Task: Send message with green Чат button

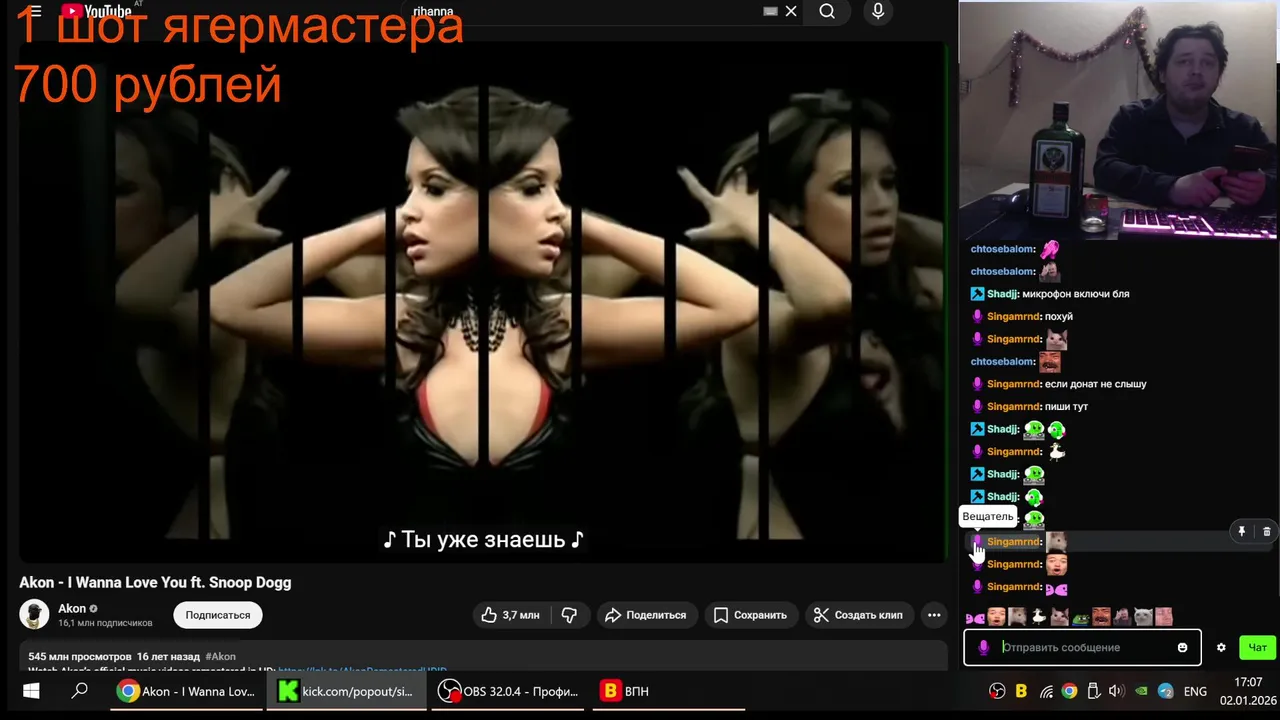Action: click(x=1257, y=648)
